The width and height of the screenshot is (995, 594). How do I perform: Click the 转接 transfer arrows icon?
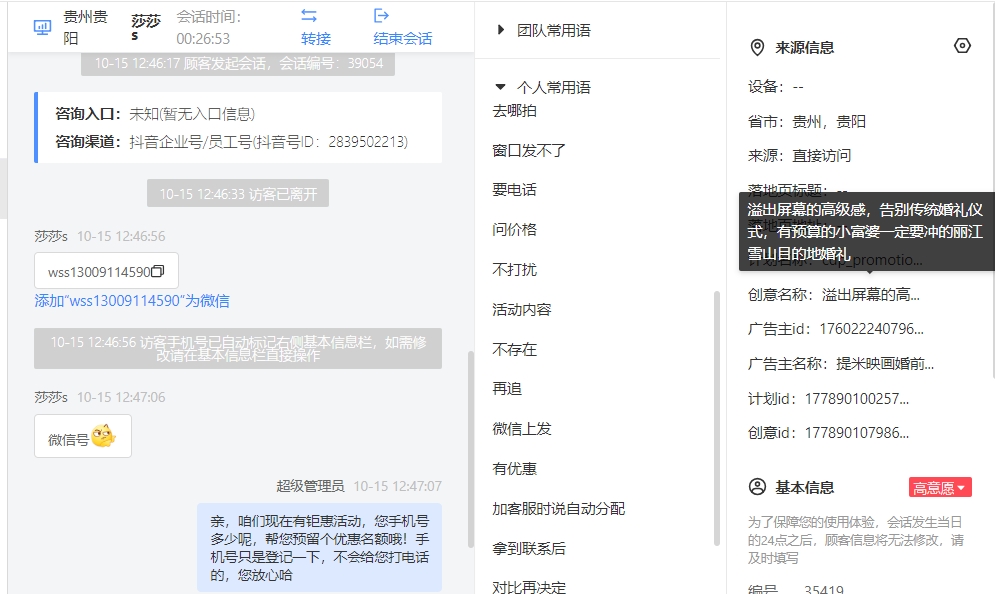pos(309,16)
